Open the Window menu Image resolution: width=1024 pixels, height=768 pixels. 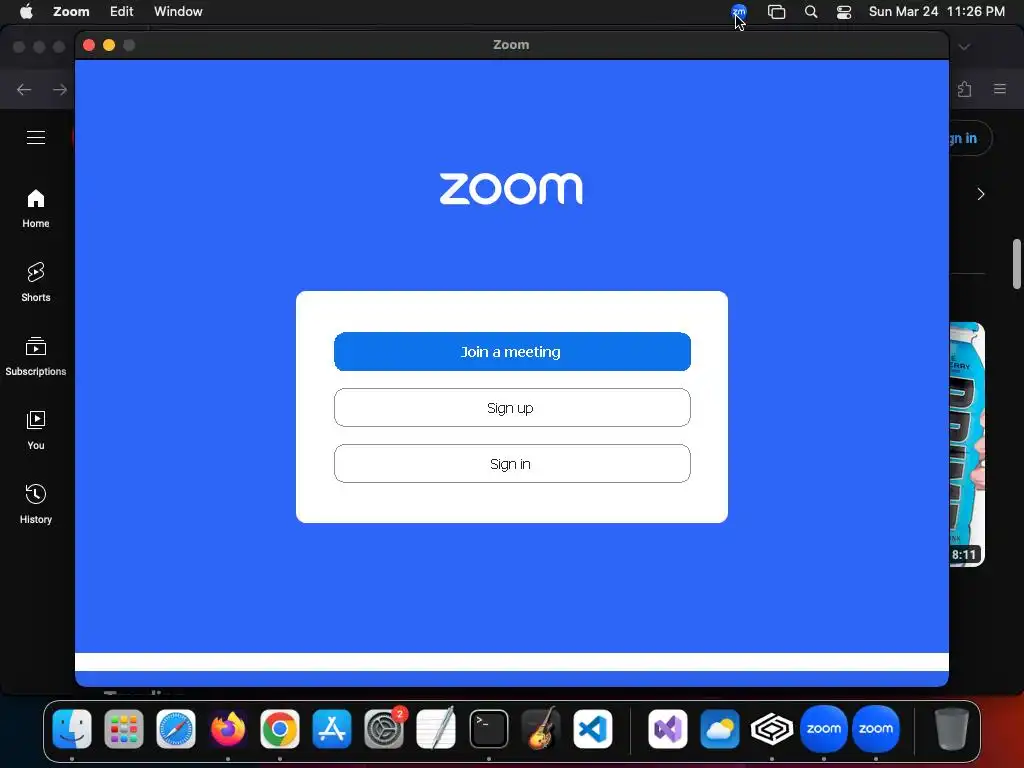click(x=178, y=12)
